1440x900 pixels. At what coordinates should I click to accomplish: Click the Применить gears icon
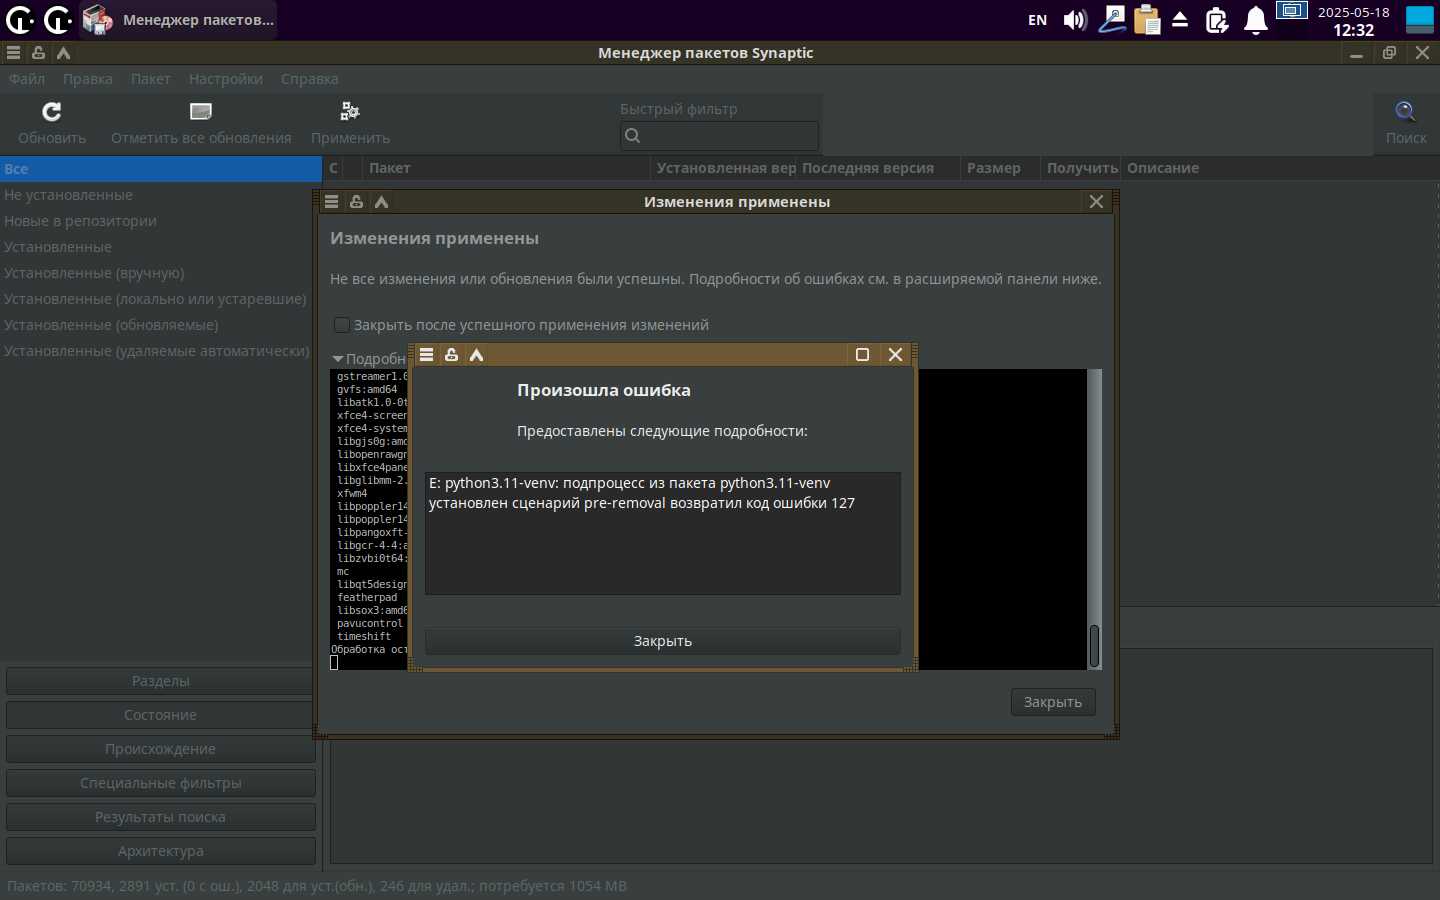pyautogui.click(x=350, y=112)
